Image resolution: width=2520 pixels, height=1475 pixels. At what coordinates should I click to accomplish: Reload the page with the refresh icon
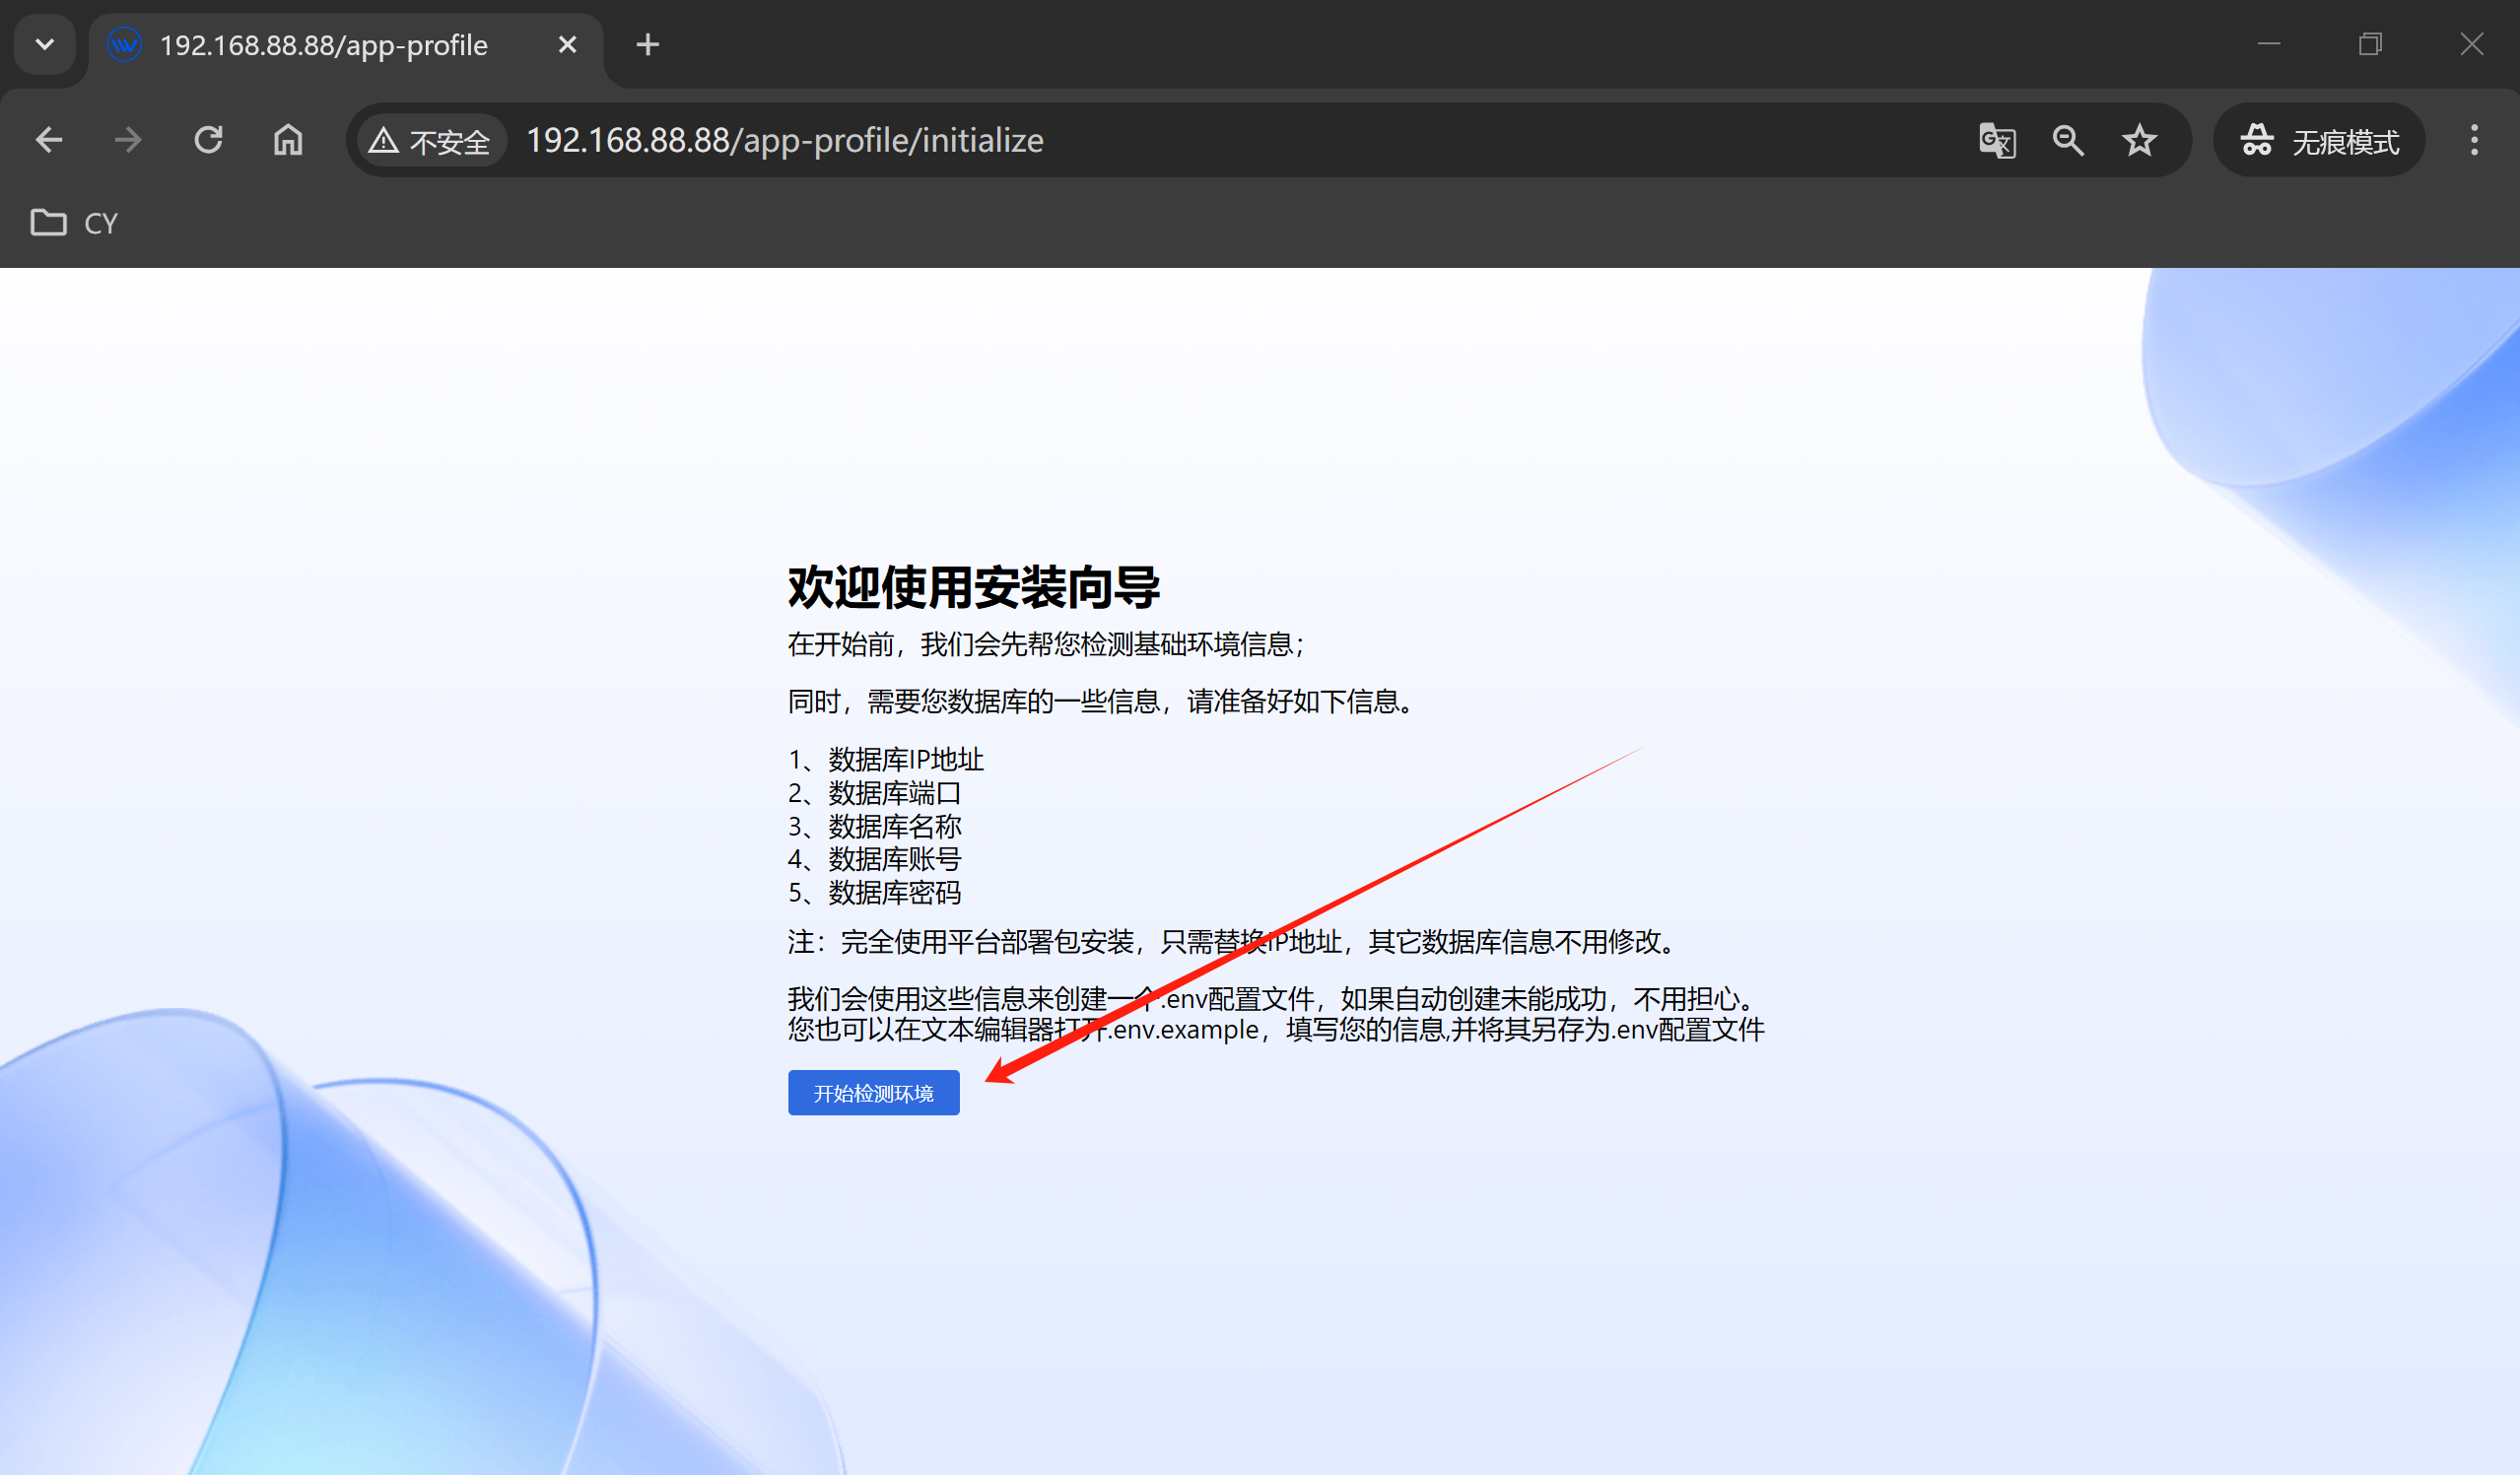[x=208, y=140]
